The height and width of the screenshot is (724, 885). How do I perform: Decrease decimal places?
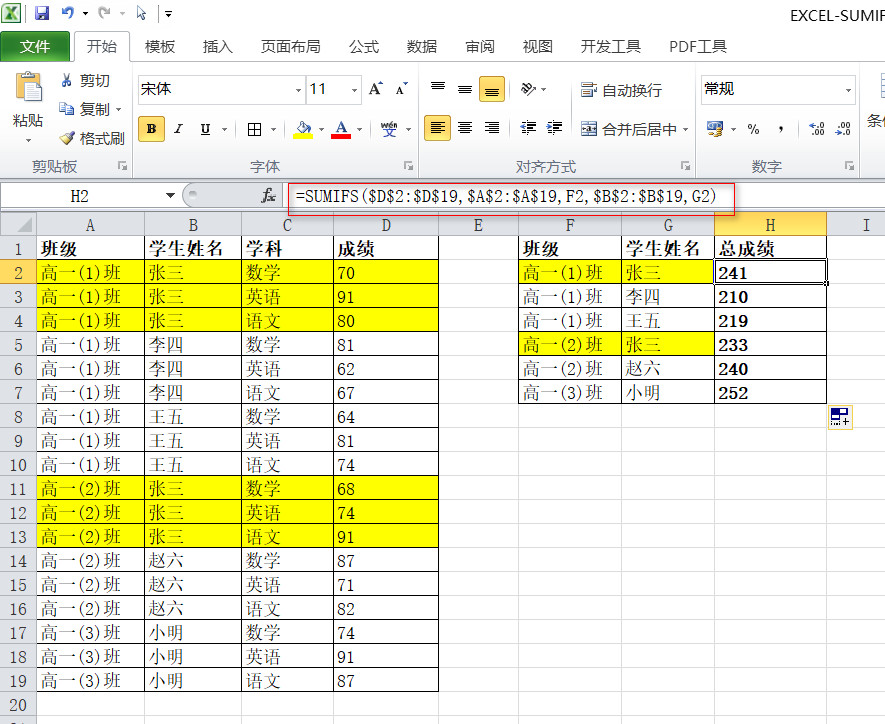click(x=843, y=129)
